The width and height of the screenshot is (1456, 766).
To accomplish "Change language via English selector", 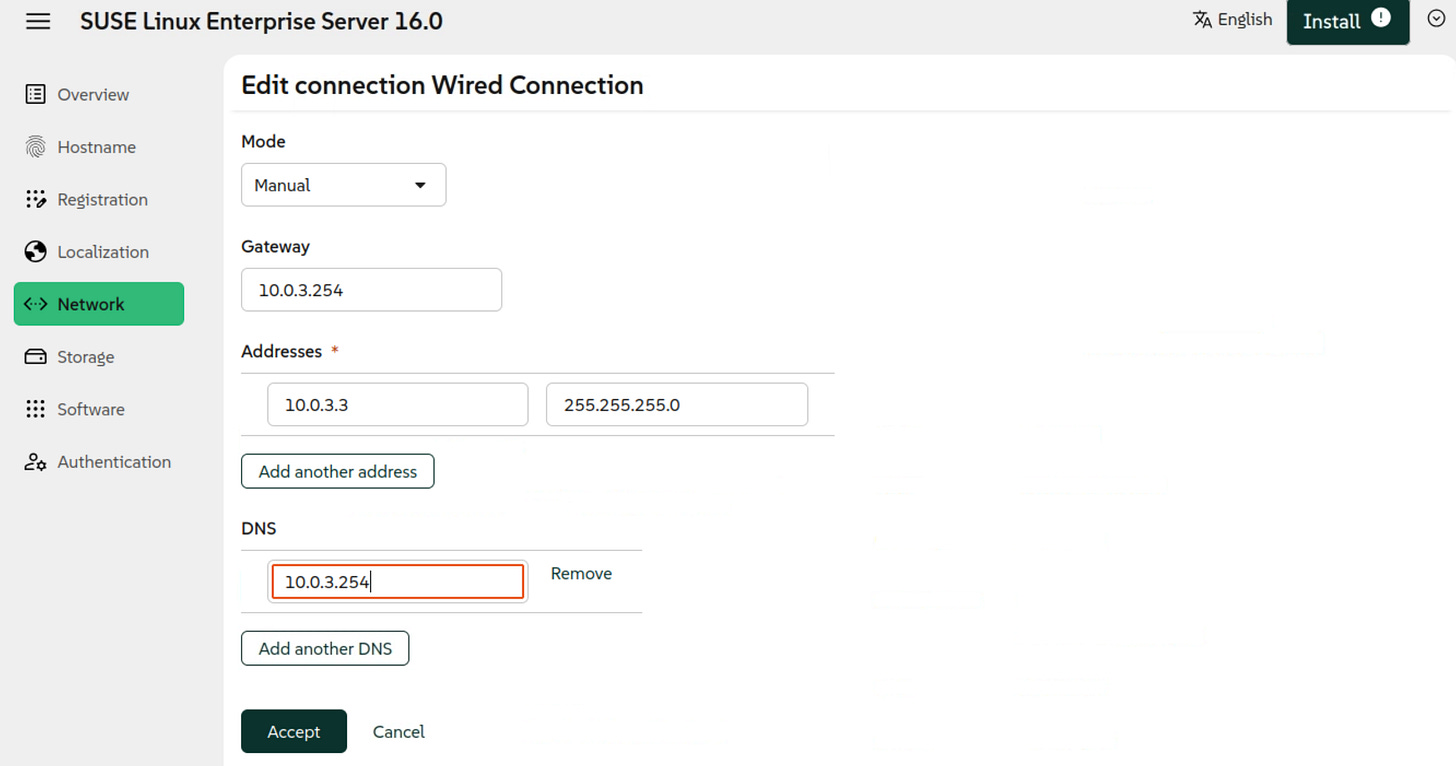I will [x=1232, y=19].
